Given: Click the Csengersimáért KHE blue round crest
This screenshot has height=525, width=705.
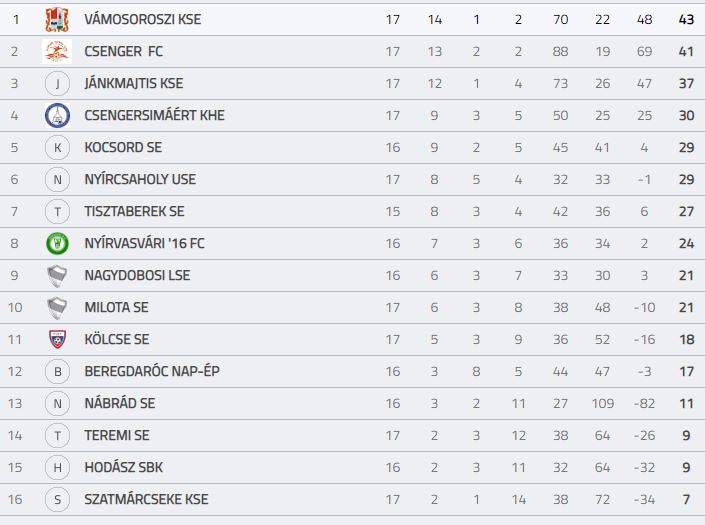Looking at the screenshot, I should pyautogui.click(x=58, y=116).
